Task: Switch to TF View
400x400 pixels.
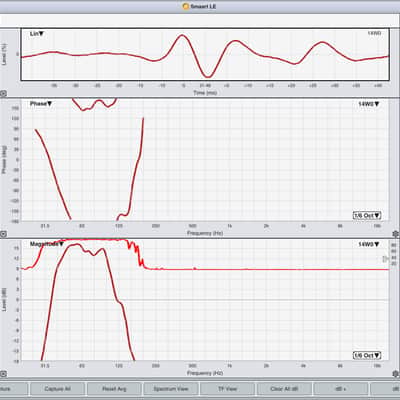Action: pos(227,389)
